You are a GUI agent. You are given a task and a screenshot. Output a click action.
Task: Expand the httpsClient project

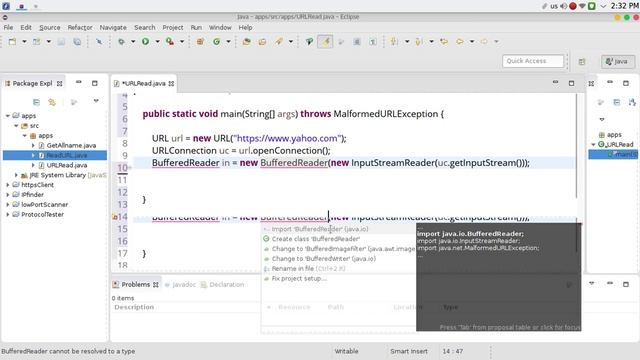[x=8, y=185]
